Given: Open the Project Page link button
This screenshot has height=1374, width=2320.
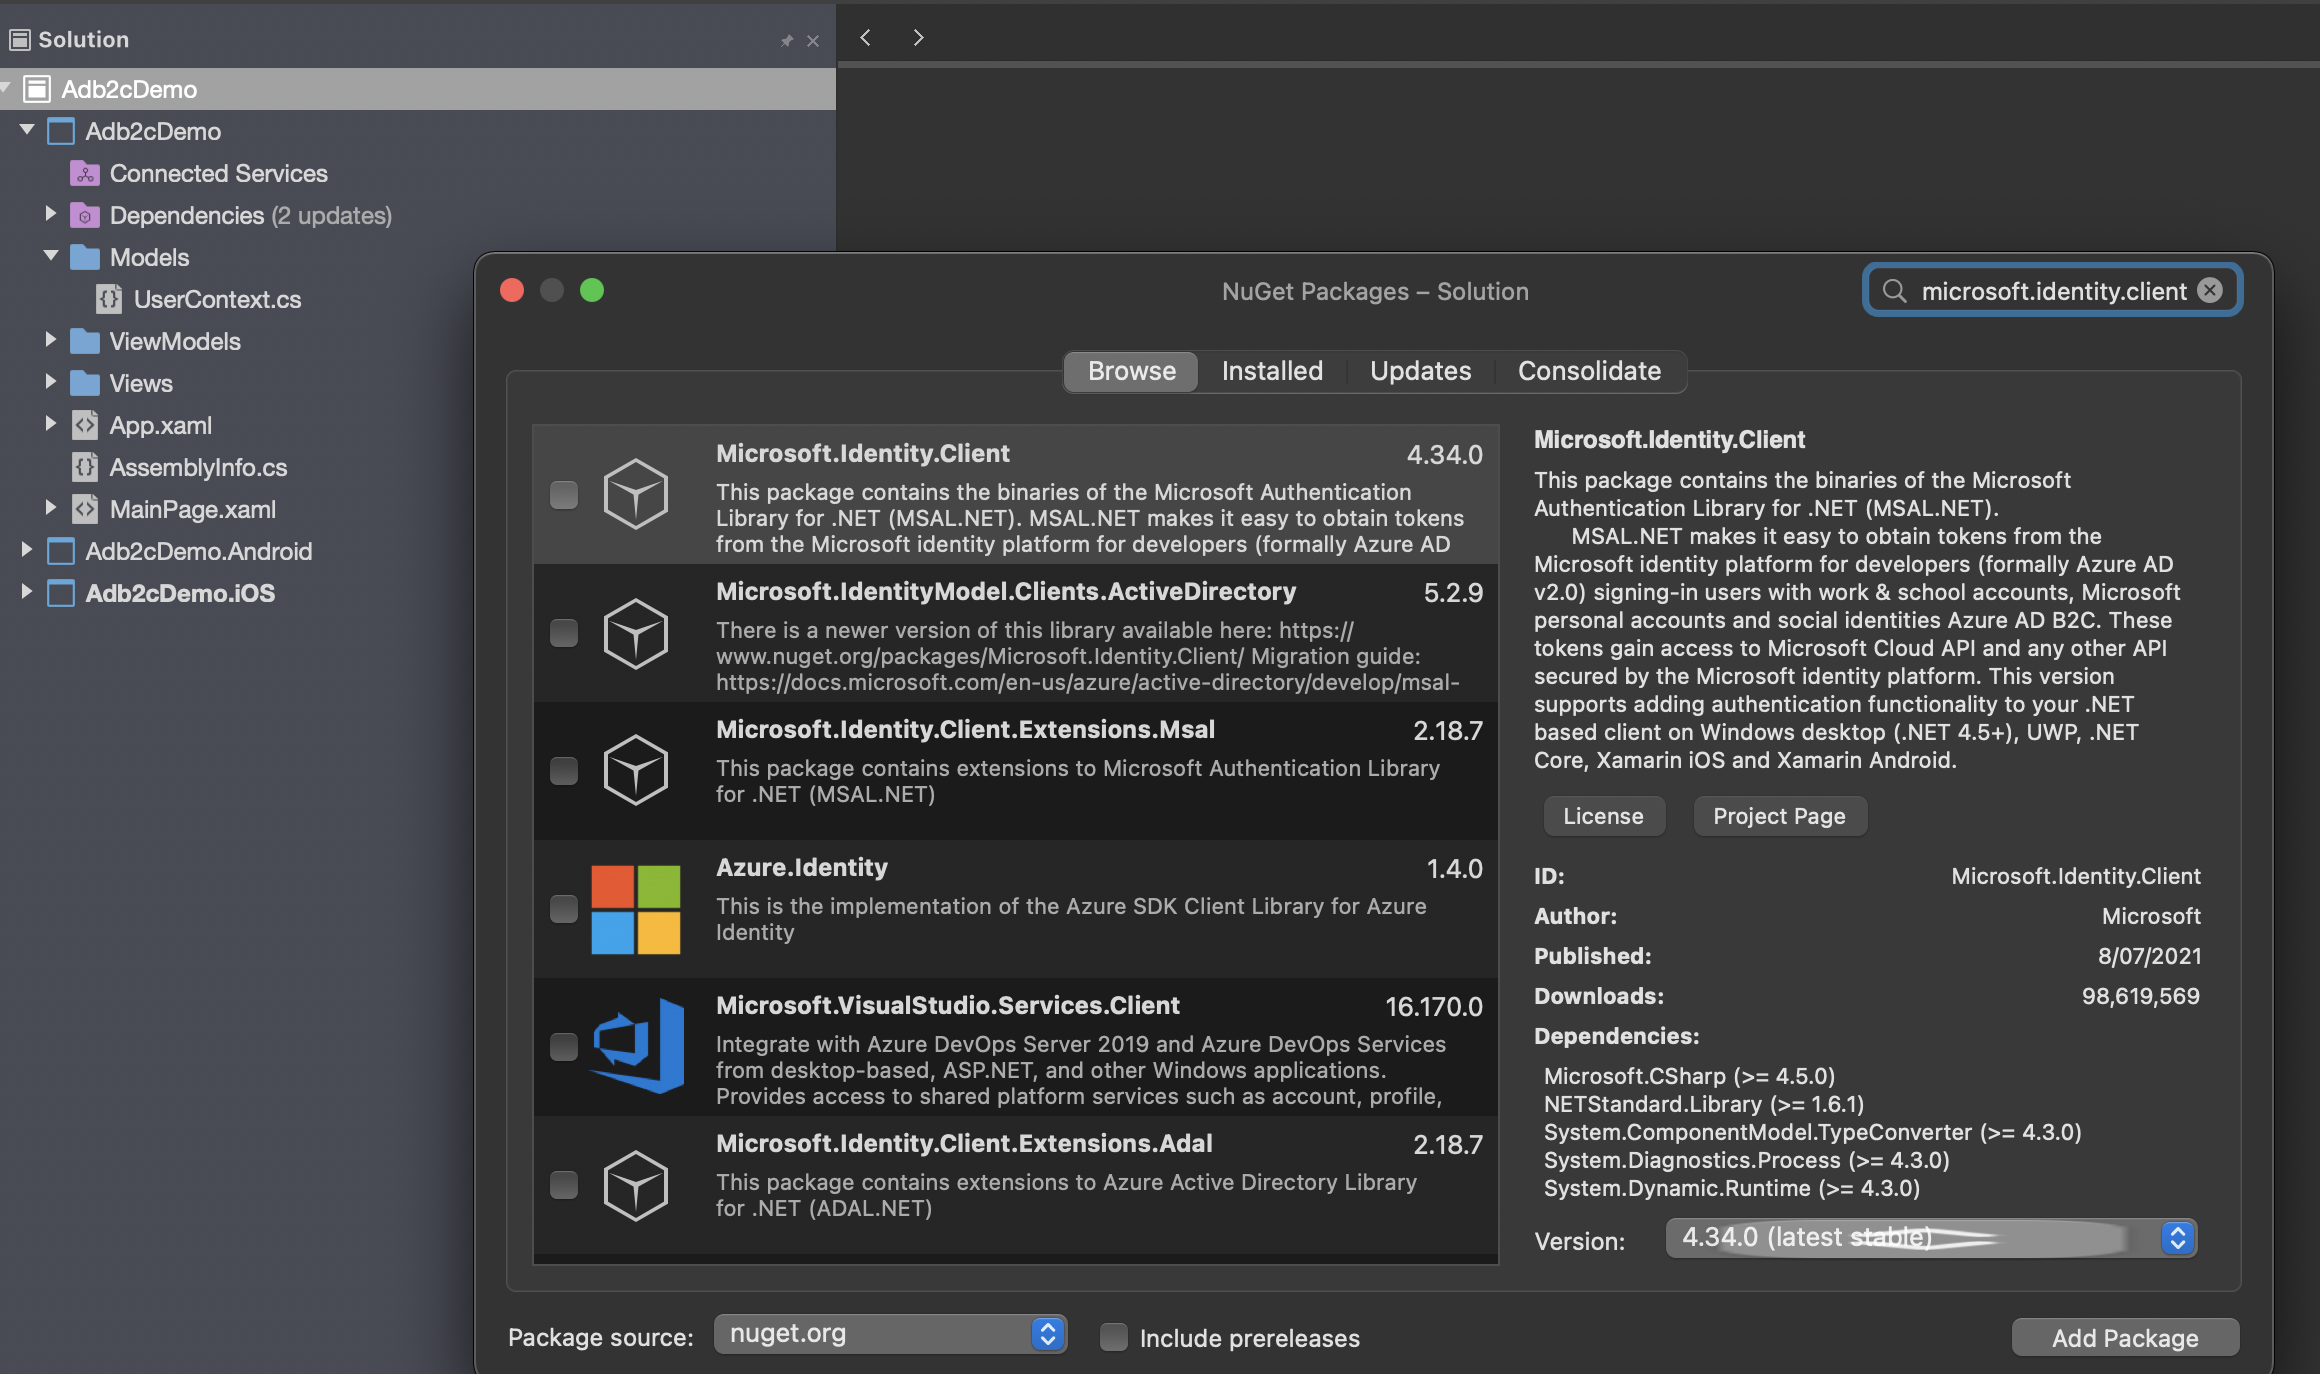Looking at the screenshot, I should [1779, 816].
